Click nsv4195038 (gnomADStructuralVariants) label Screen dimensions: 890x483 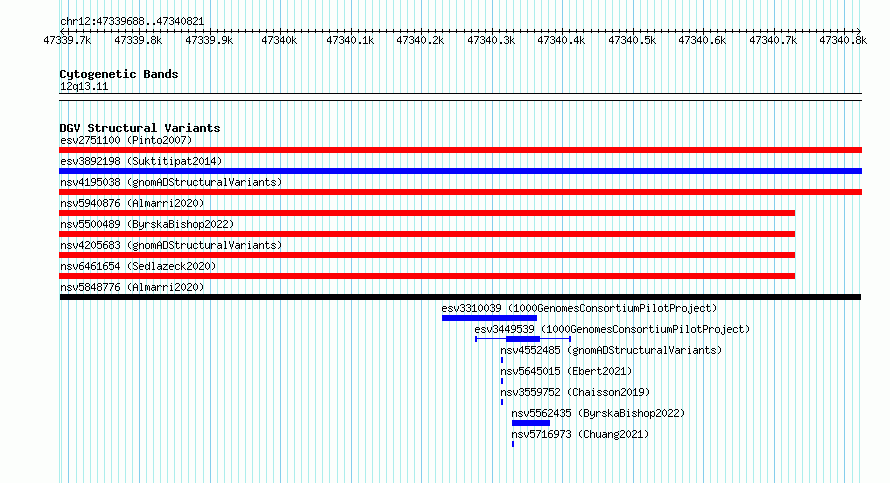(x=171, y=182)
